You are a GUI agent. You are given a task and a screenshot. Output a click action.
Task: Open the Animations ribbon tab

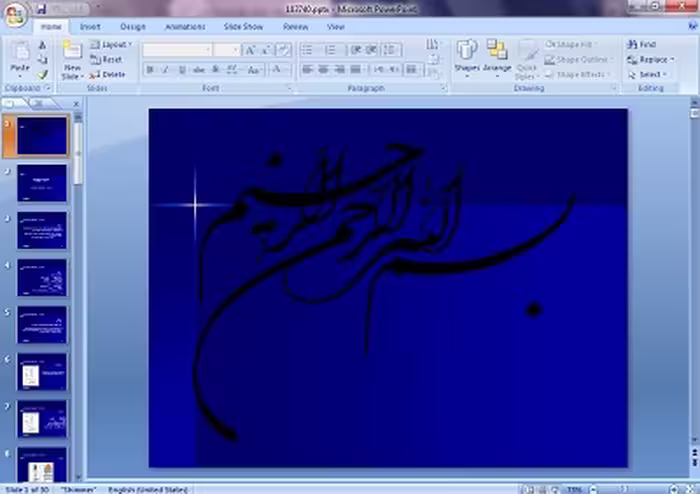[185, 27]
